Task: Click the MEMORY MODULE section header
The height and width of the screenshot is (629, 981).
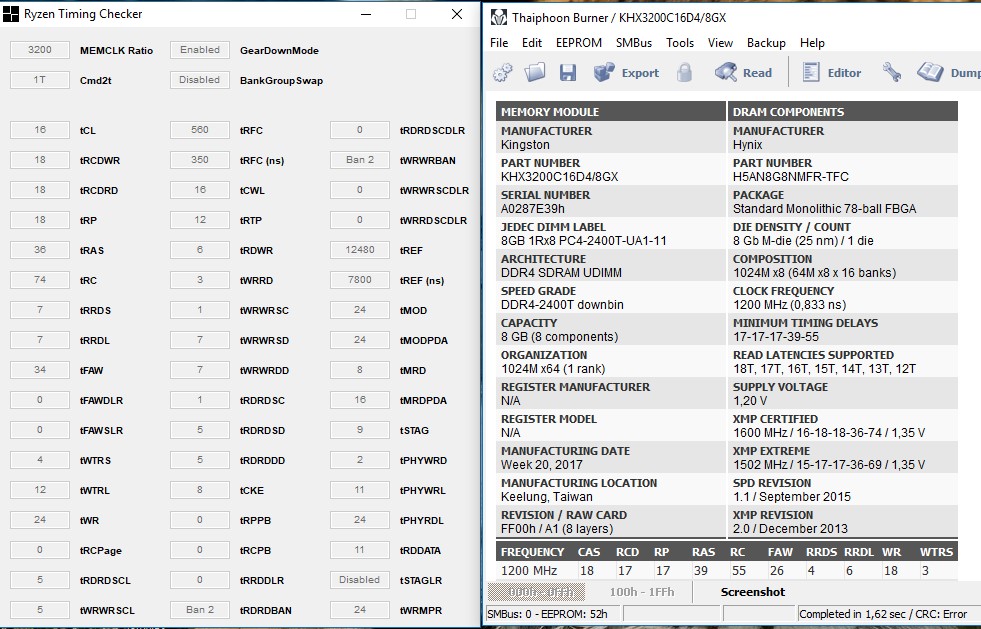Action: (x=611, y=111)
